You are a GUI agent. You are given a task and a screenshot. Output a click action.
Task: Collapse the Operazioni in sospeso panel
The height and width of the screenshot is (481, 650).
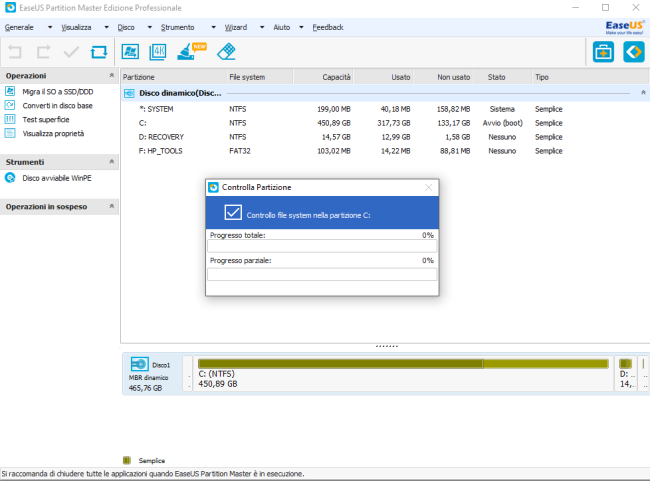[x=112, y=206]
